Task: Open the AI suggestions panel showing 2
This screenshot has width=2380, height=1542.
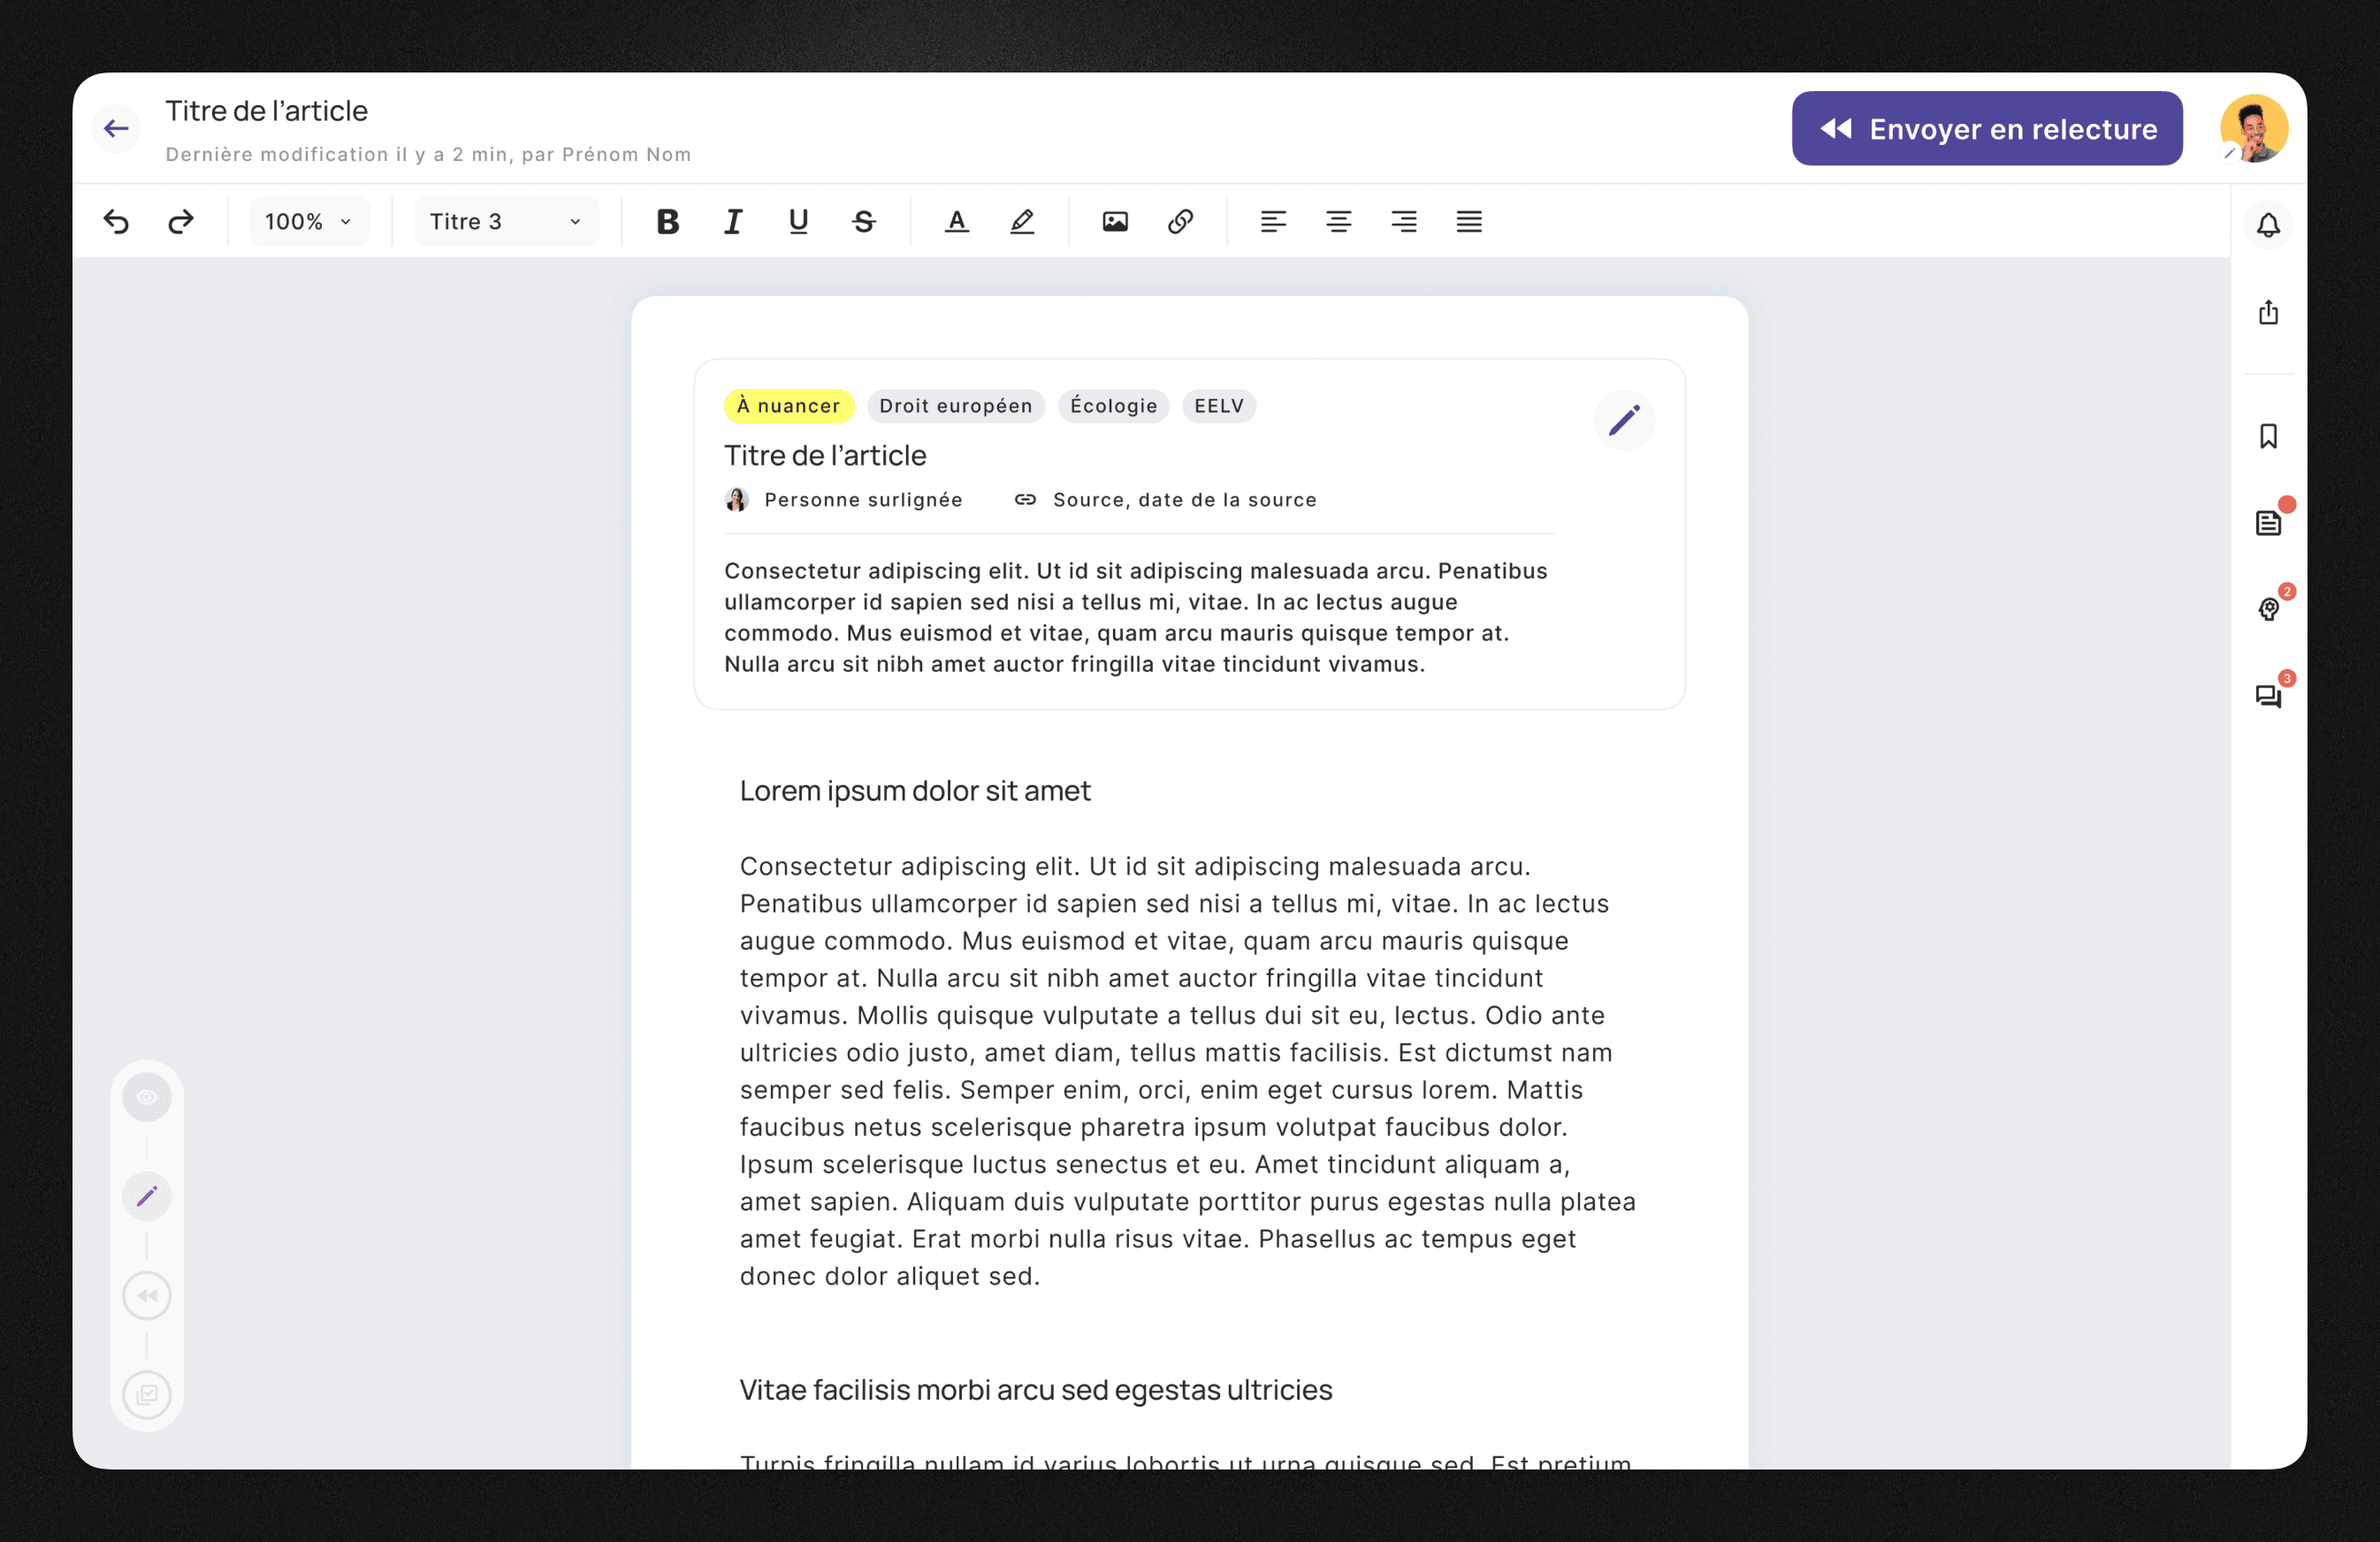Action: pyautogui.click(x=2268, y=609)
